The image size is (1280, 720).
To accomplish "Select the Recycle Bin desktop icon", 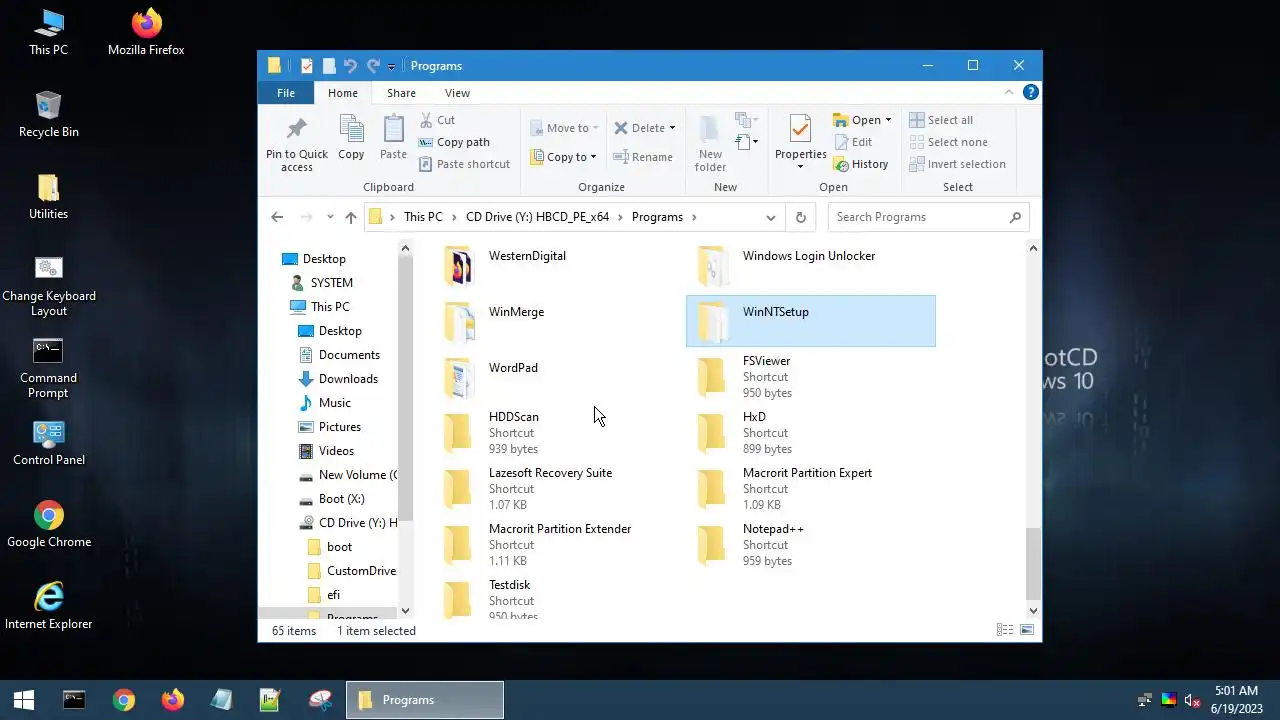I will pos(48,114).
